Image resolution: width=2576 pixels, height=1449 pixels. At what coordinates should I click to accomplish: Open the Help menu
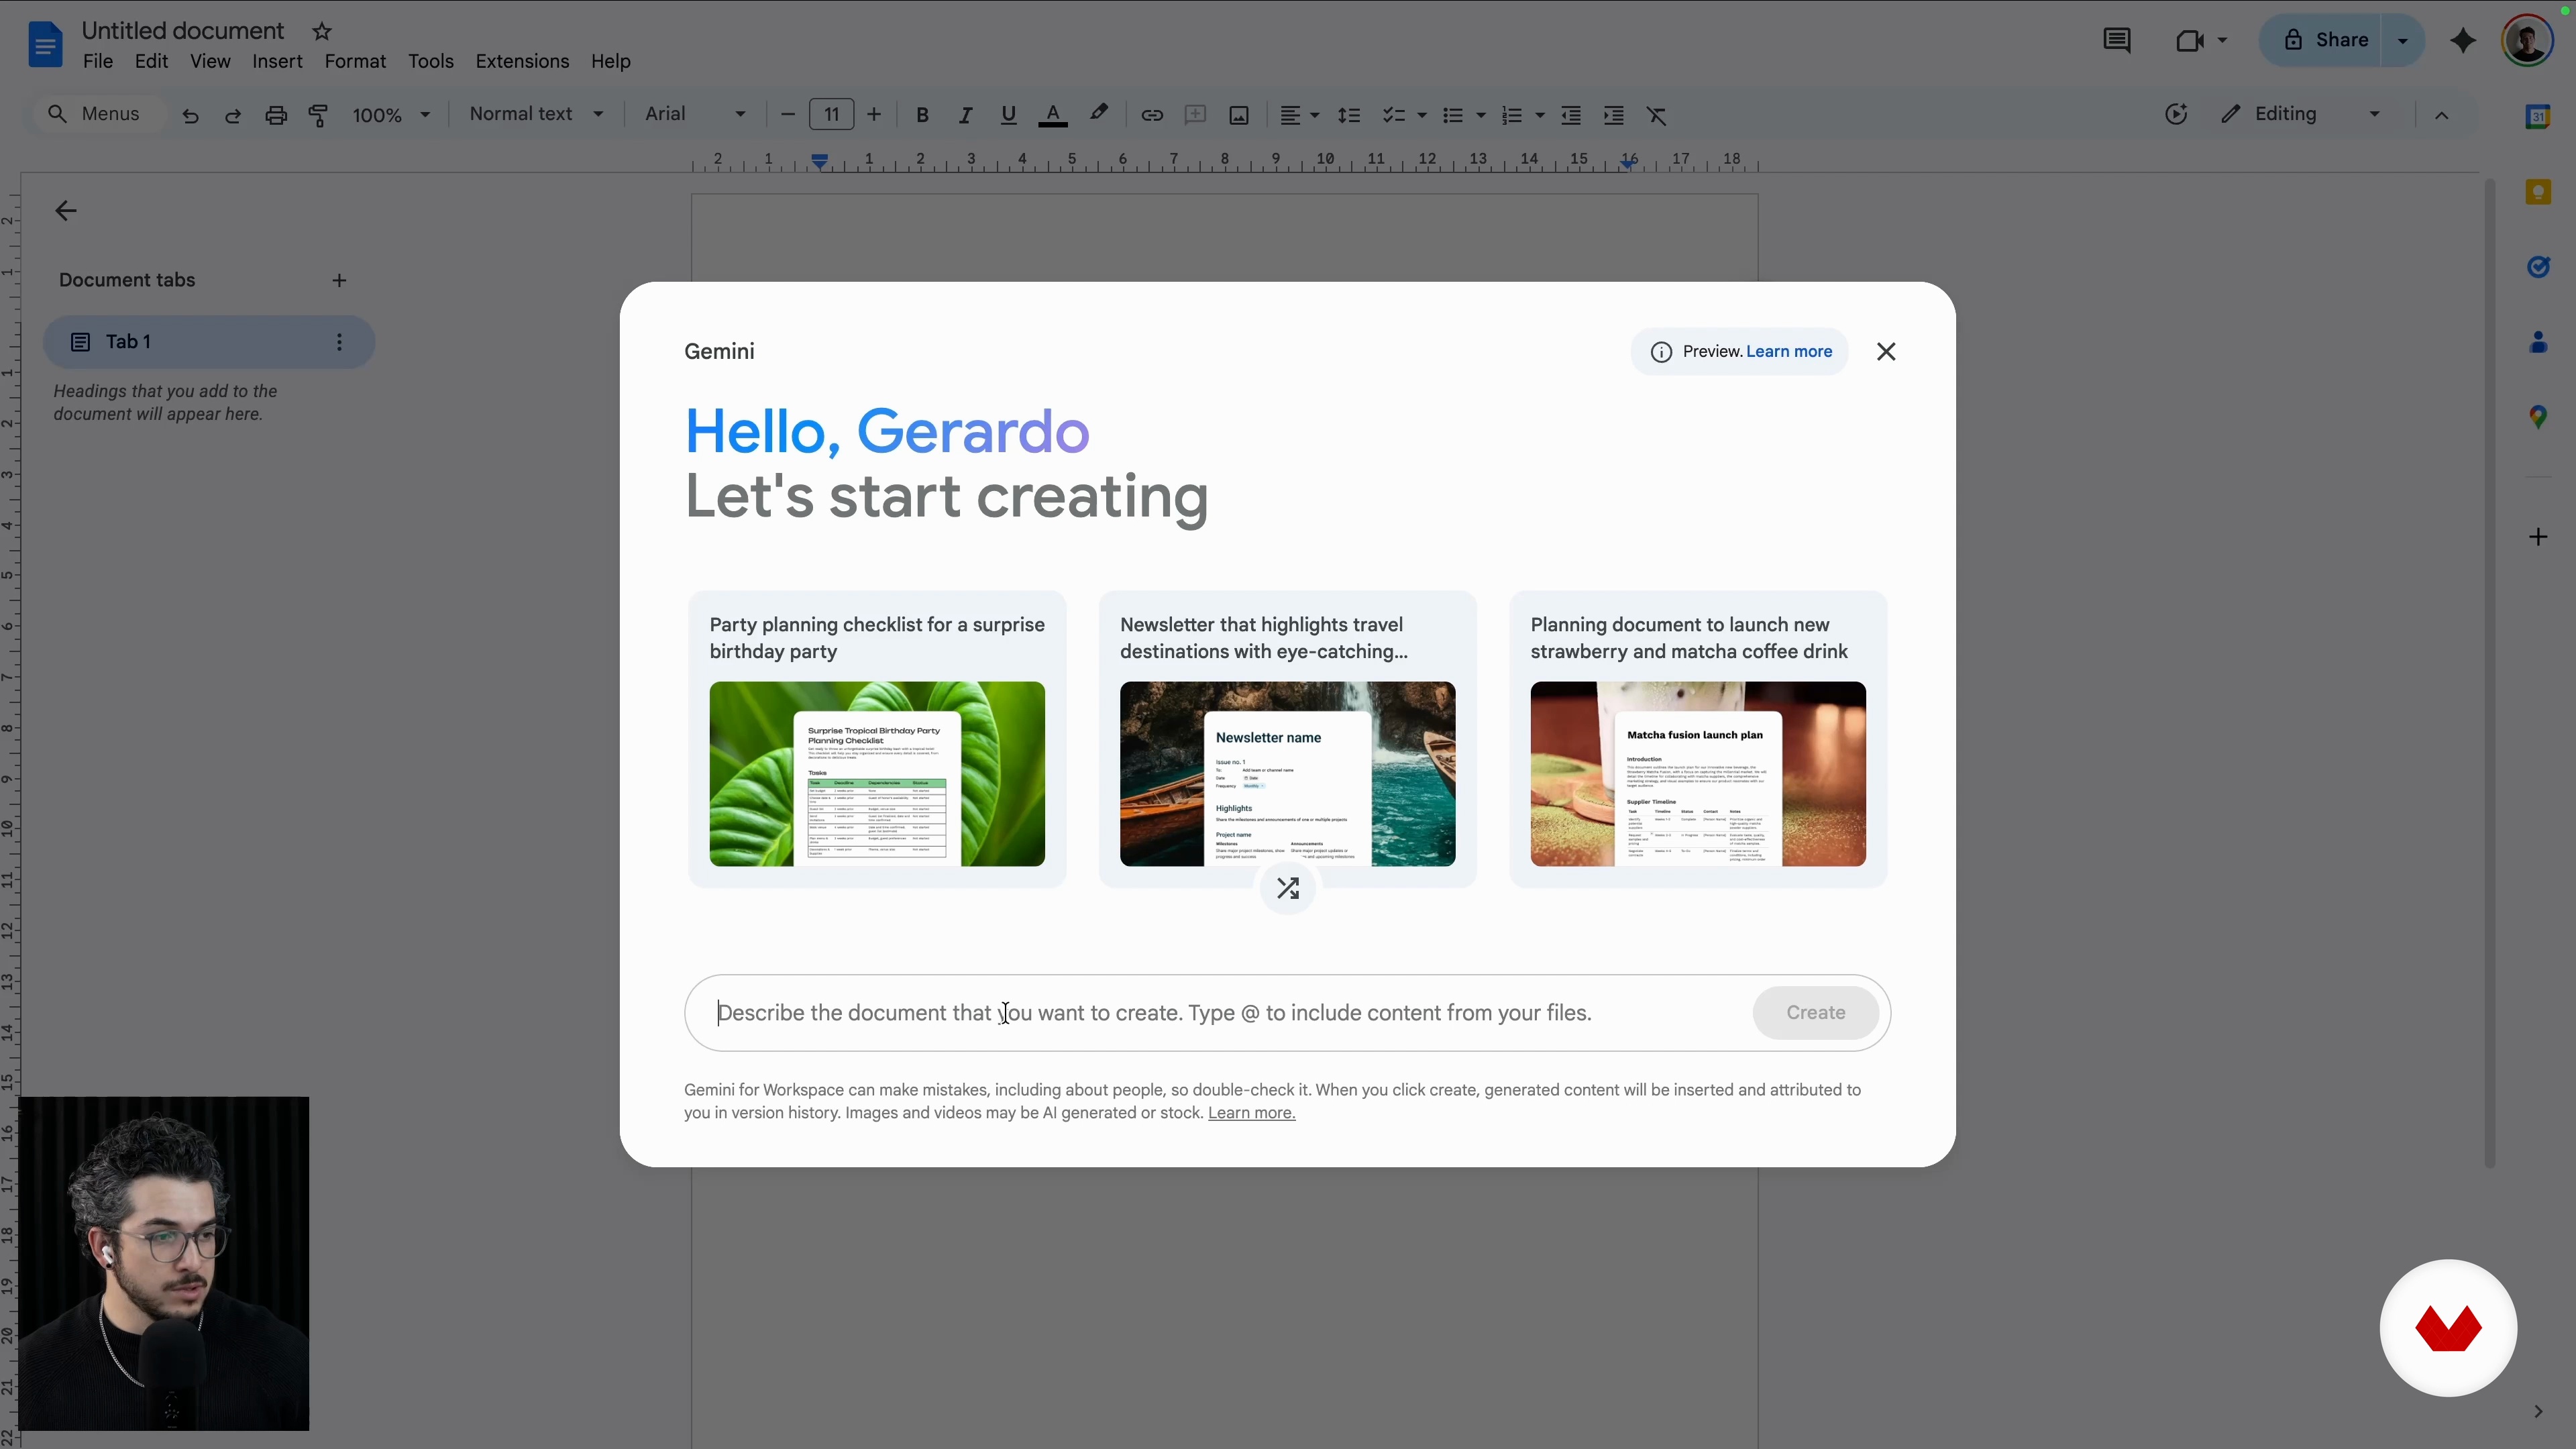[x=610, y=62]
